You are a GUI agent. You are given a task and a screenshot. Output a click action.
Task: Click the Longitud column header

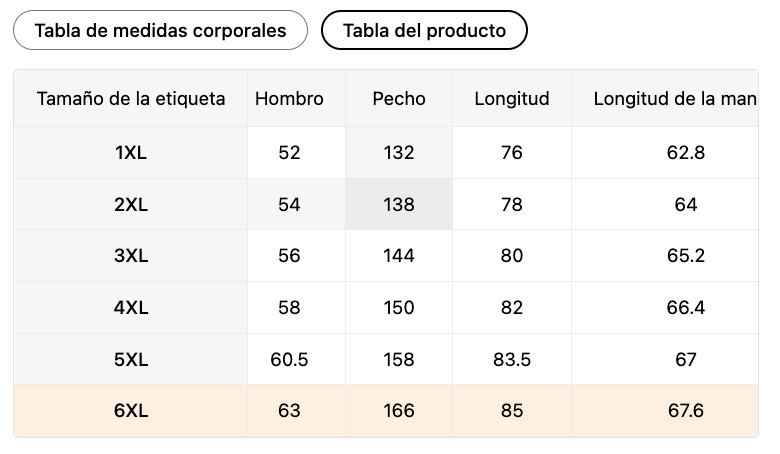[x=512, y=99]
